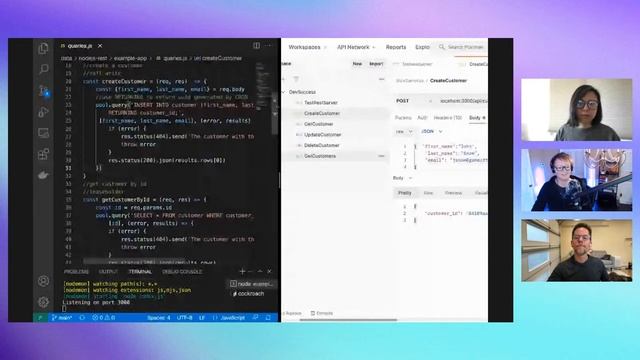Open the Run and Debug icon
640x360 pixels.
(x=43, y=112)
